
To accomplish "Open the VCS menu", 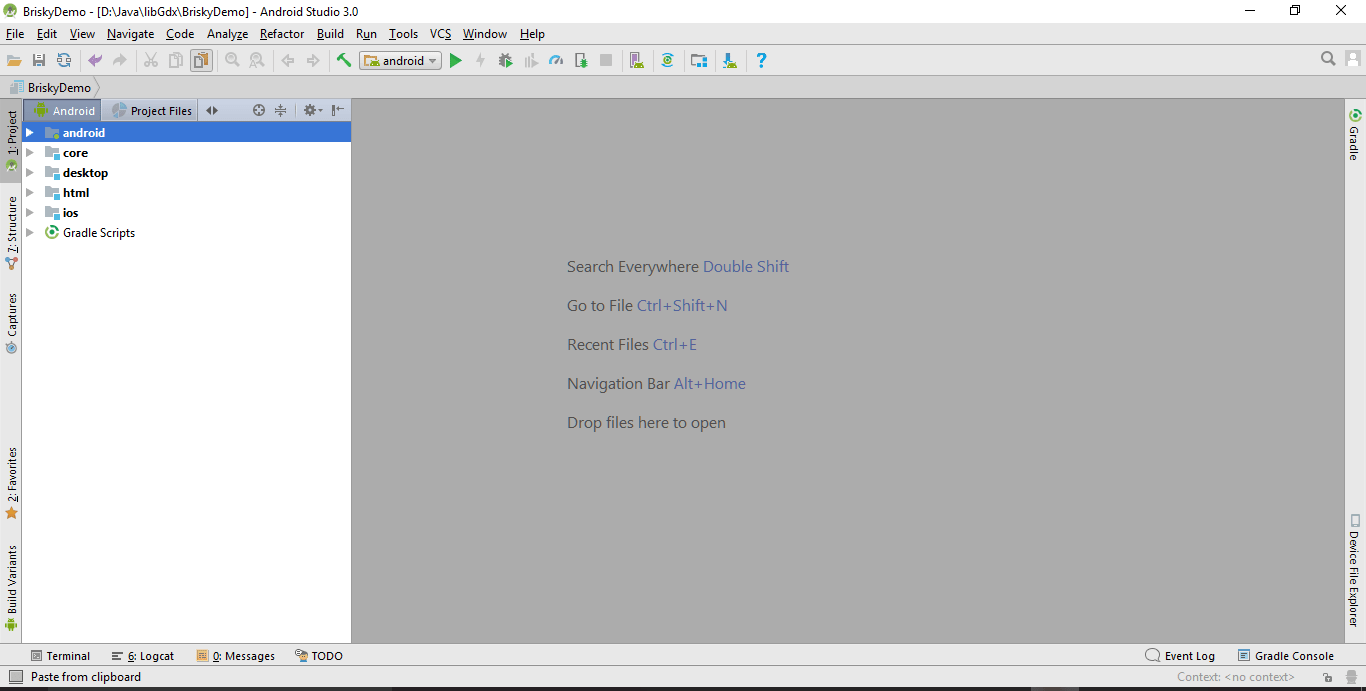I will [441, 34].
